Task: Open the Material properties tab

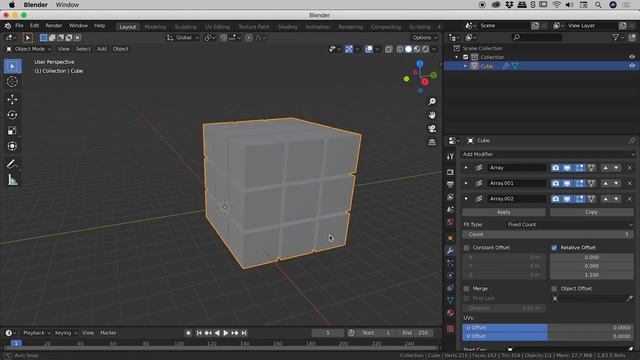Action: pyautogui.click(x=450, y=313)
